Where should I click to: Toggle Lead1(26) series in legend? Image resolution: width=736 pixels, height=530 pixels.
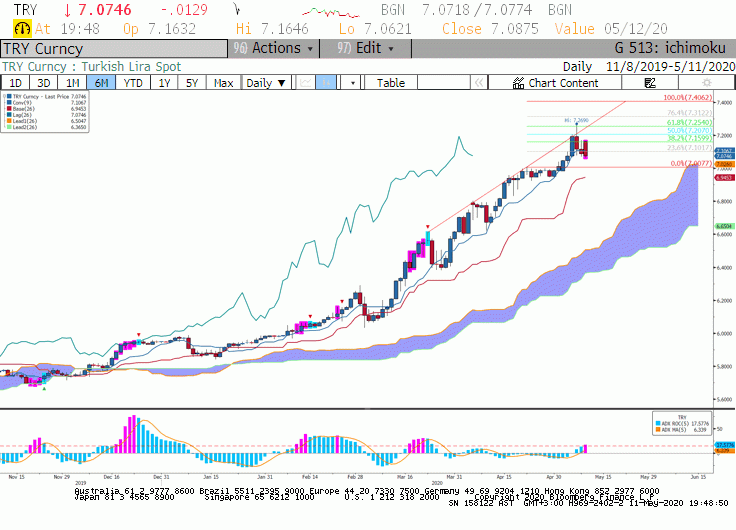pos(25,121)
